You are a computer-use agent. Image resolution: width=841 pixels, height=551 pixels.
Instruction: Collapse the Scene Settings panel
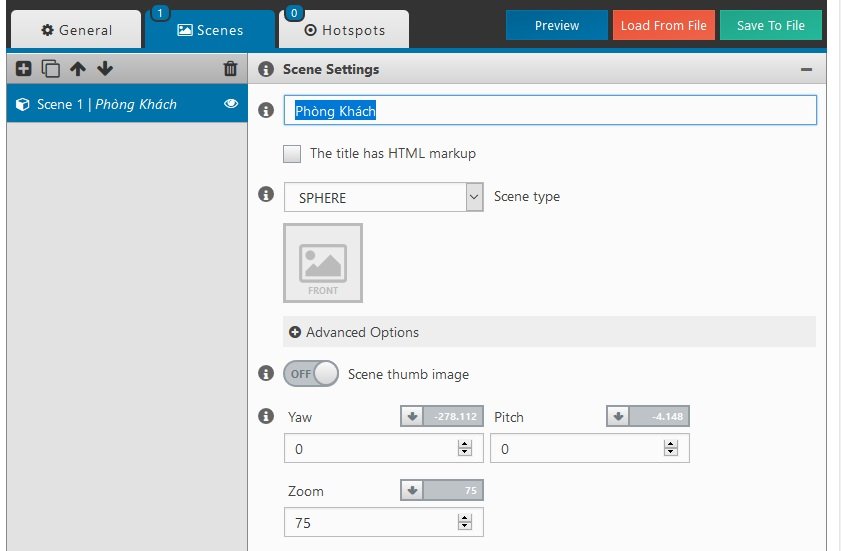tap(806, 70)
